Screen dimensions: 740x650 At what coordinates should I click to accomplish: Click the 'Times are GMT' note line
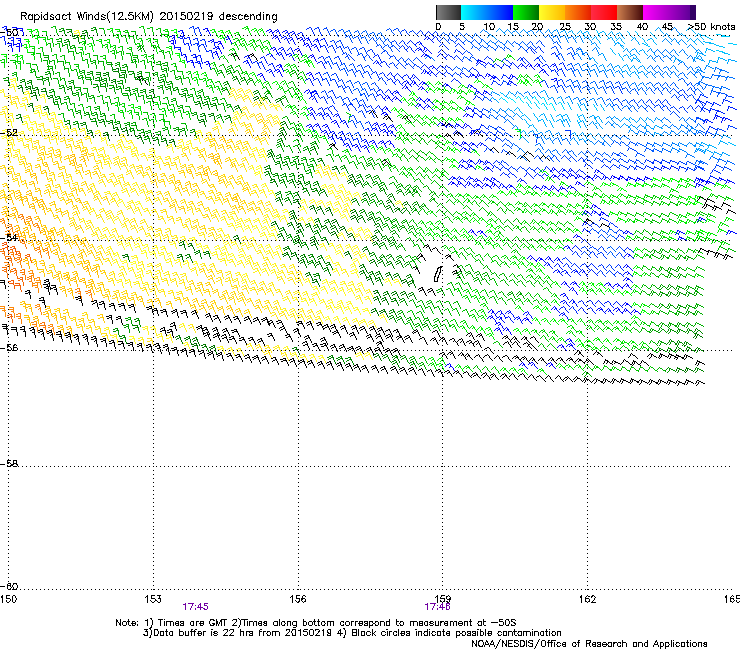pyautogui.click(x=316, y=623)
